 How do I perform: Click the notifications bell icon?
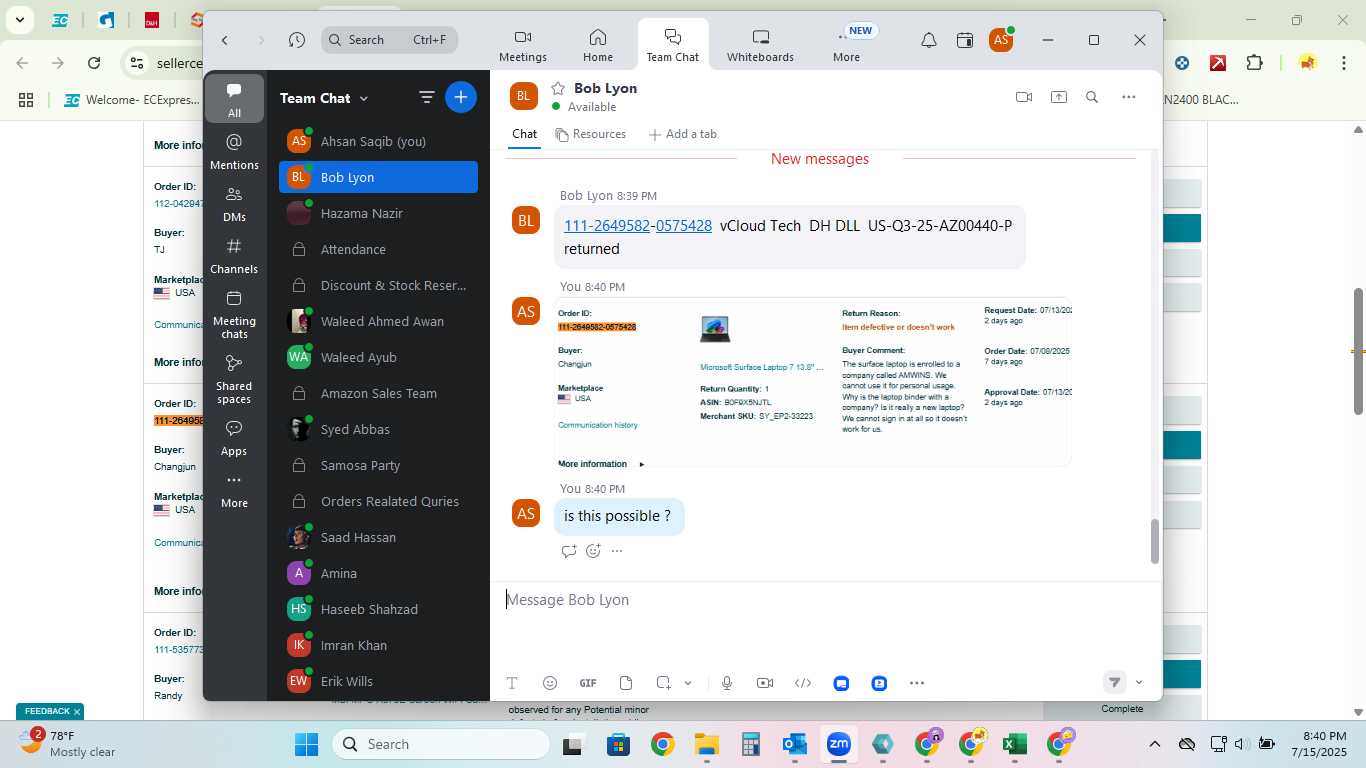tap(929, 40)
